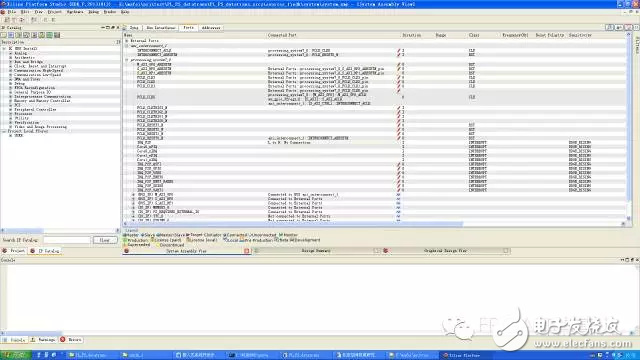Click the third icon in main toolbar
640x360 pixels.
point(22,20)
